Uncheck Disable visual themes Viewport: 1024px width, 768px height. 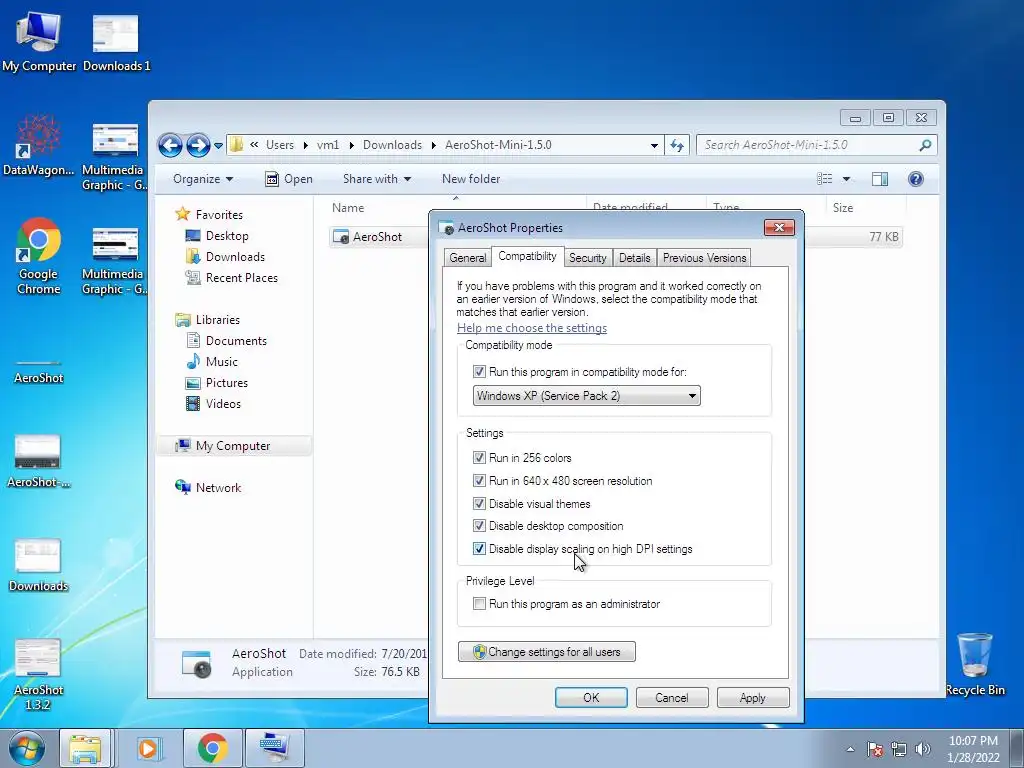pyautogui.click(x=479, y=504)
